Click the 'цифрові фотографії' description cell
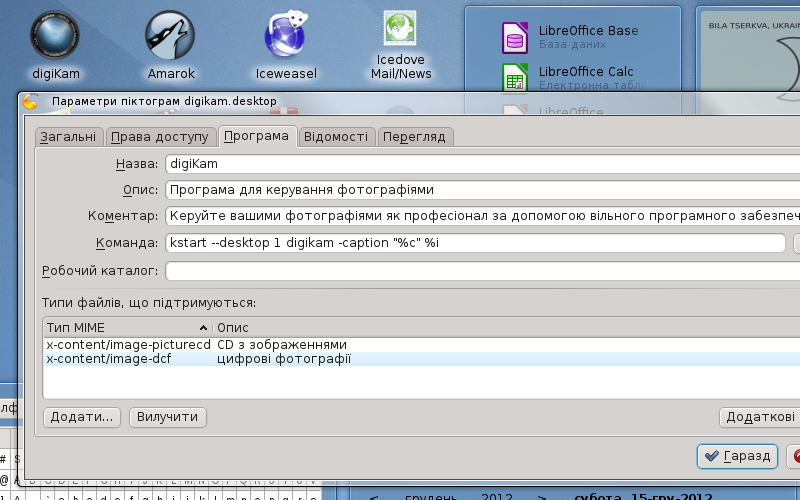Viewport: 800px width, 500px height. click(x=284, y=359)
